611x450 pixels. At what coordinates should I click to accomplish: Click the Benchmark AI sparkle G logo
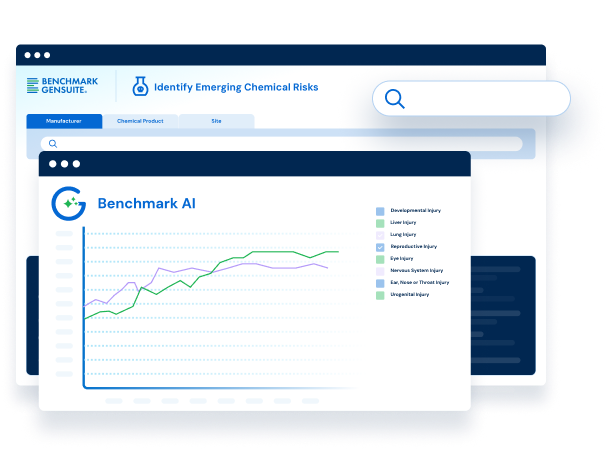coord(69,203)
